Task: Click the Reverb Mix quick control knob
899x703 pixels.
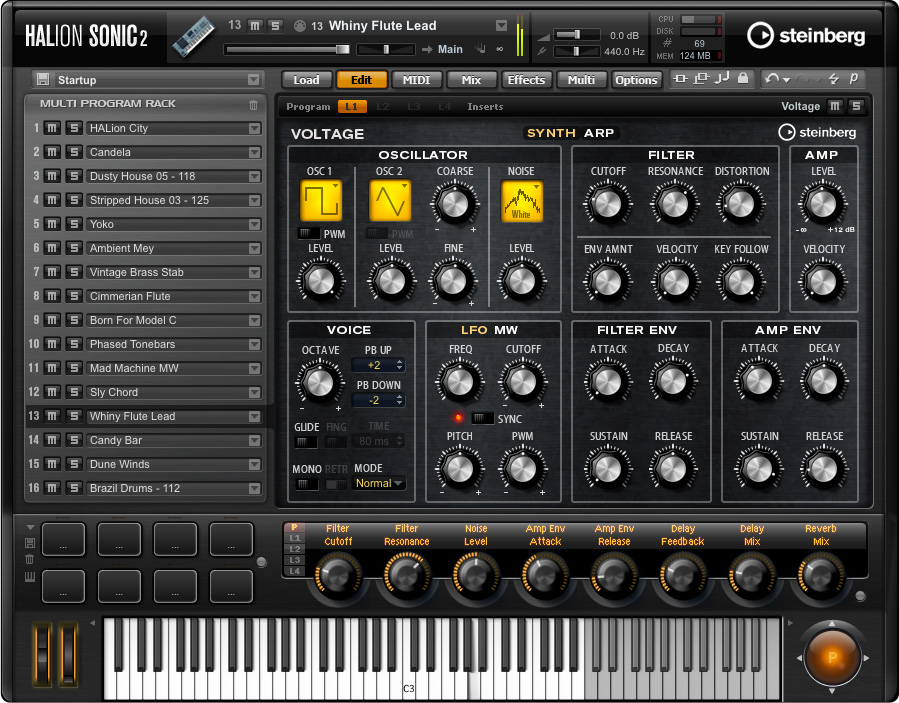Action: (x=820, y=575)
